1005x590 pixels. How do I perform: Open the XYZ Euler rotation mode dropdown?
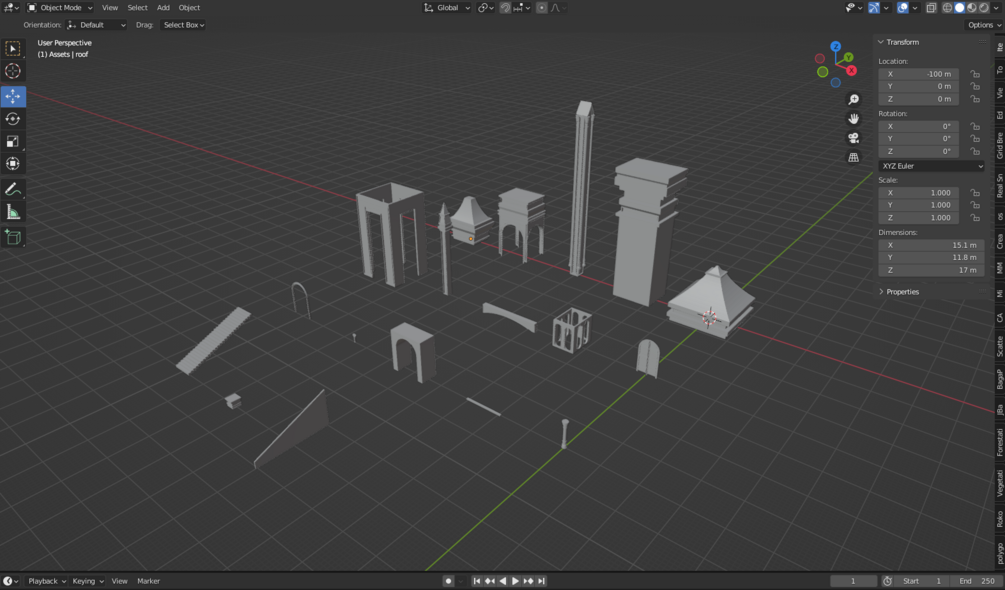pos(931,166)
